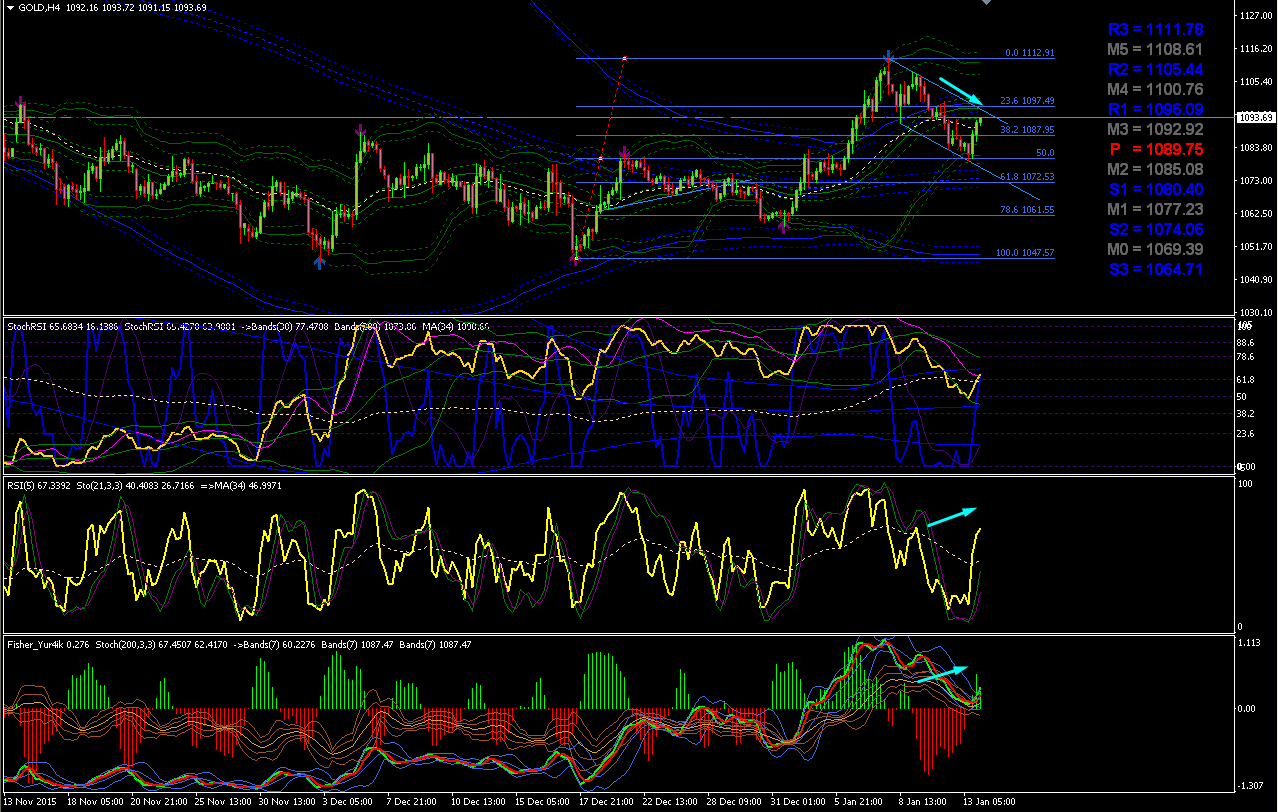Click 1030.10 on the price scale
The height and width of the screenshot is (812, 1278).
[1254, 312]
